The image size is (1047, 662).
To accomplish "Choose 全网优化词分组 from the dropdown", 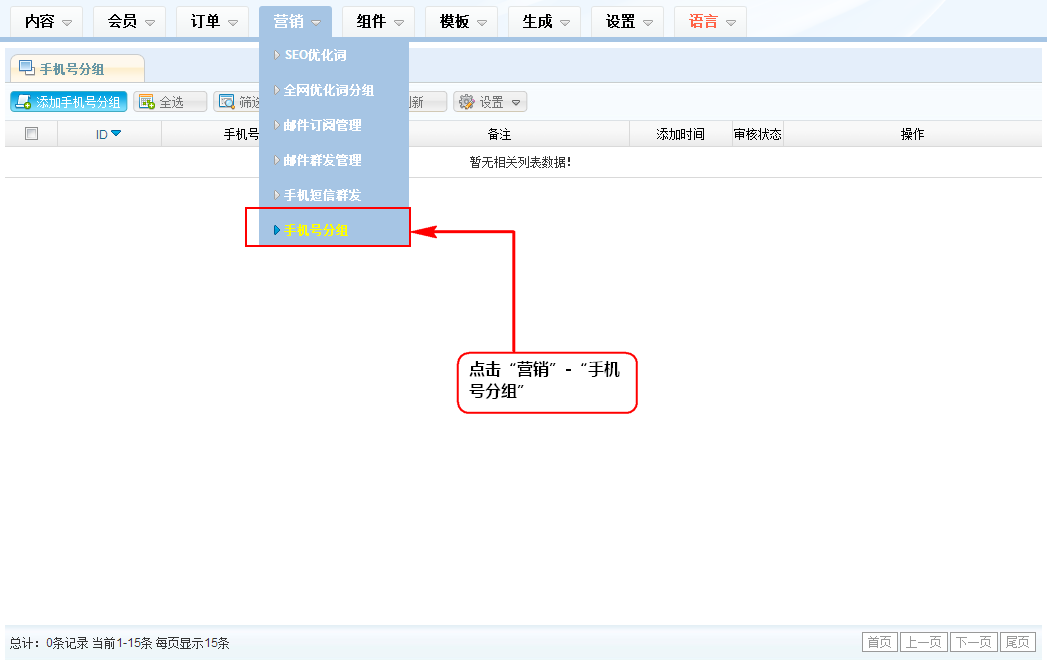I will pos(328,90).
